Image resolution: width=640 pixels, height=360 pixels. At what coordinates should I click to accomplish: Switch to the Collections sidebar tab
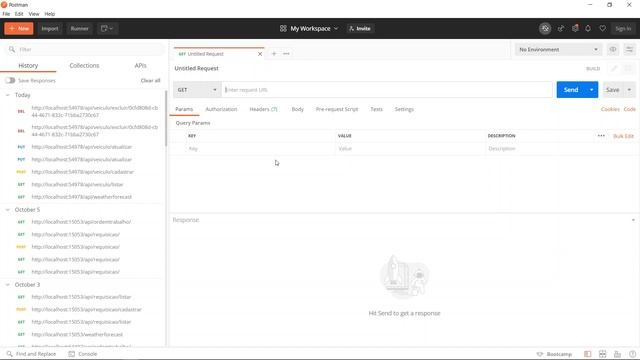point(84,65)
